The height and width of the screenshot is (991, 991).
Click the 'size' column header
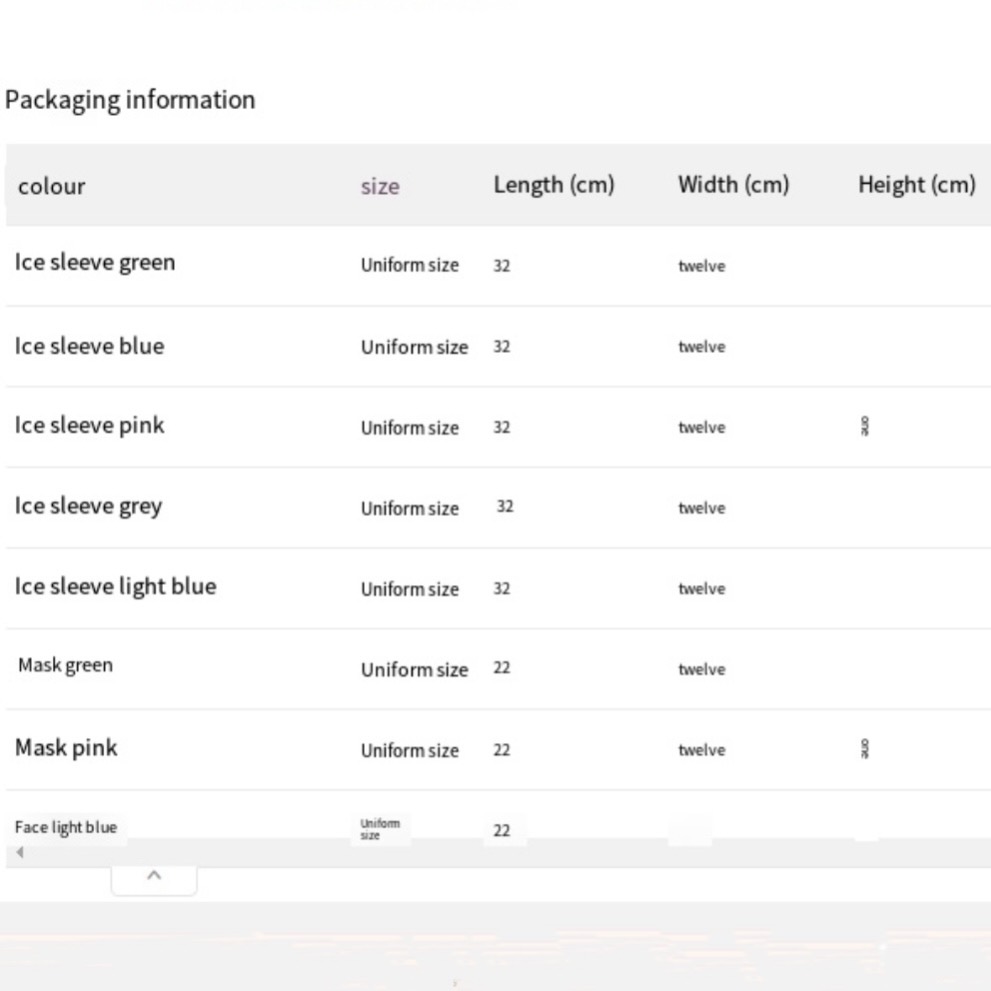380,186
